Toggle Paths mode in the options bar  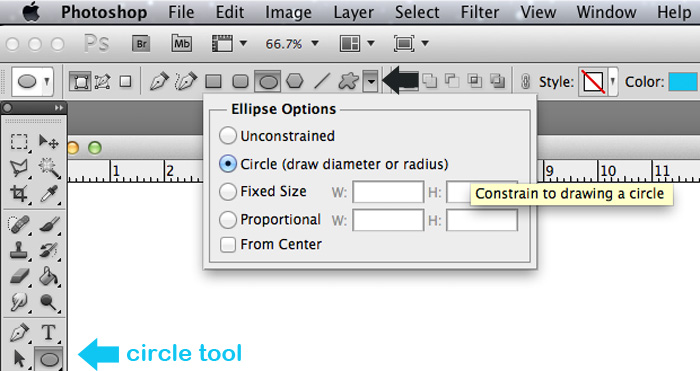pos(103,82)
